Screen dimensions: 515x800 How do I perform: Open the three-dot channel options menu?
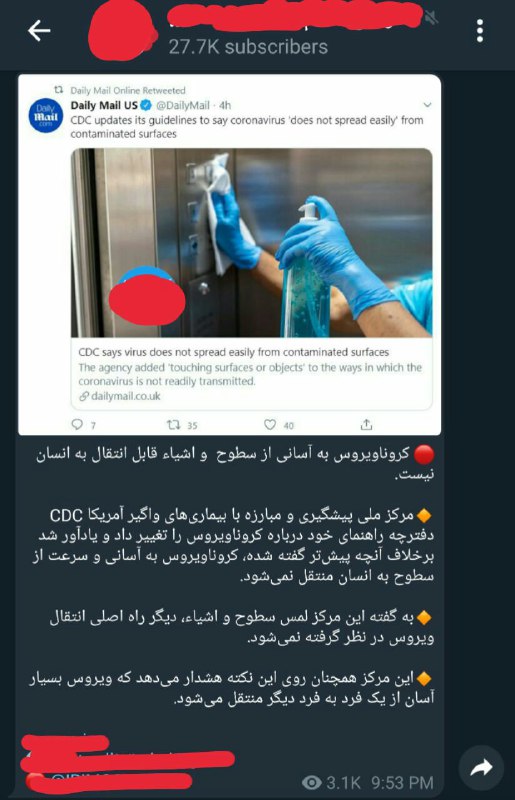479,31
